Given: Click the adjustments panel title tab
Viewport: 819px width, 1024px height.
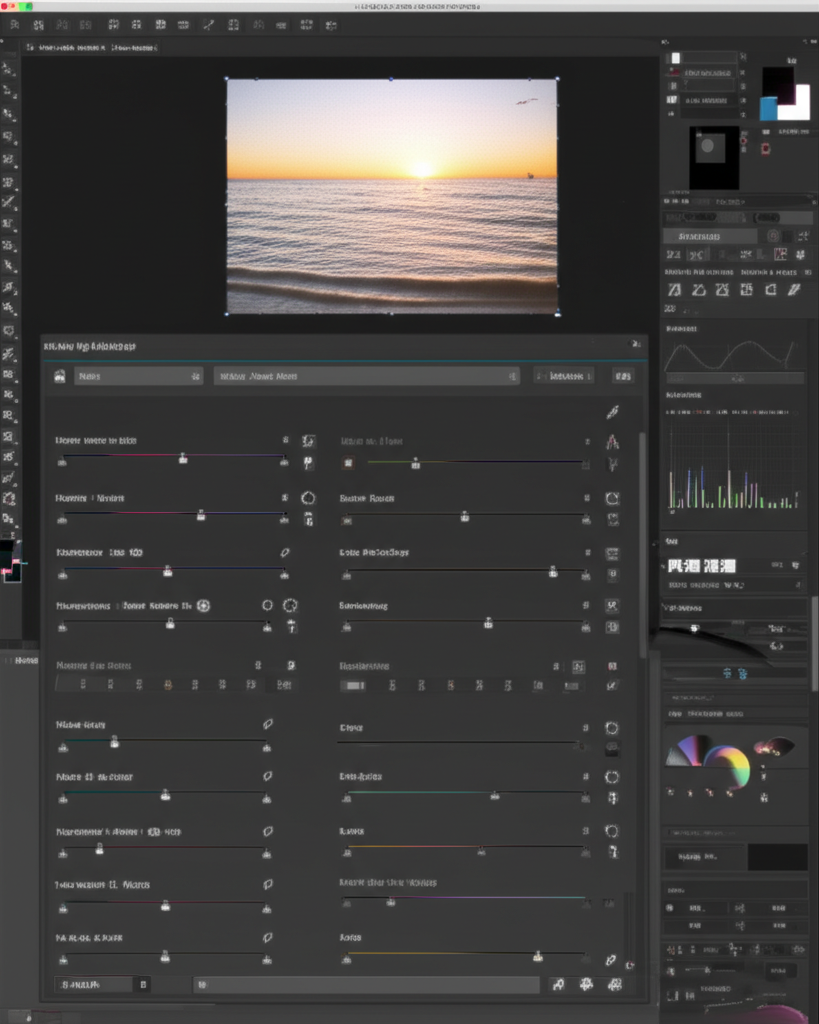Looking at the screenshot, I should coord(90,346).
